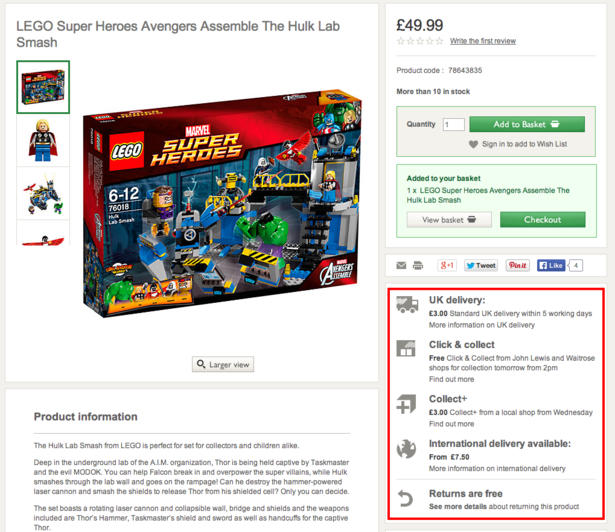Open the View basket button

(449, 220)
